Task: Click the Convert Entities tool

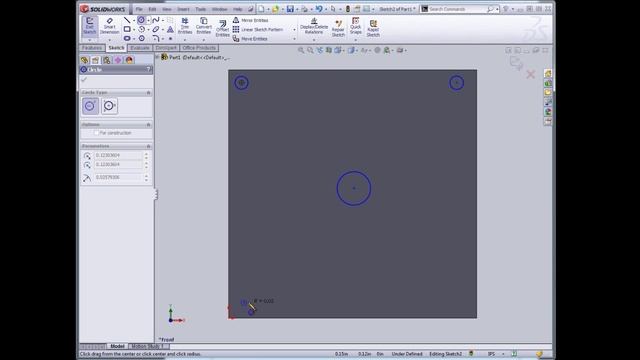Action: click(203, 26)
